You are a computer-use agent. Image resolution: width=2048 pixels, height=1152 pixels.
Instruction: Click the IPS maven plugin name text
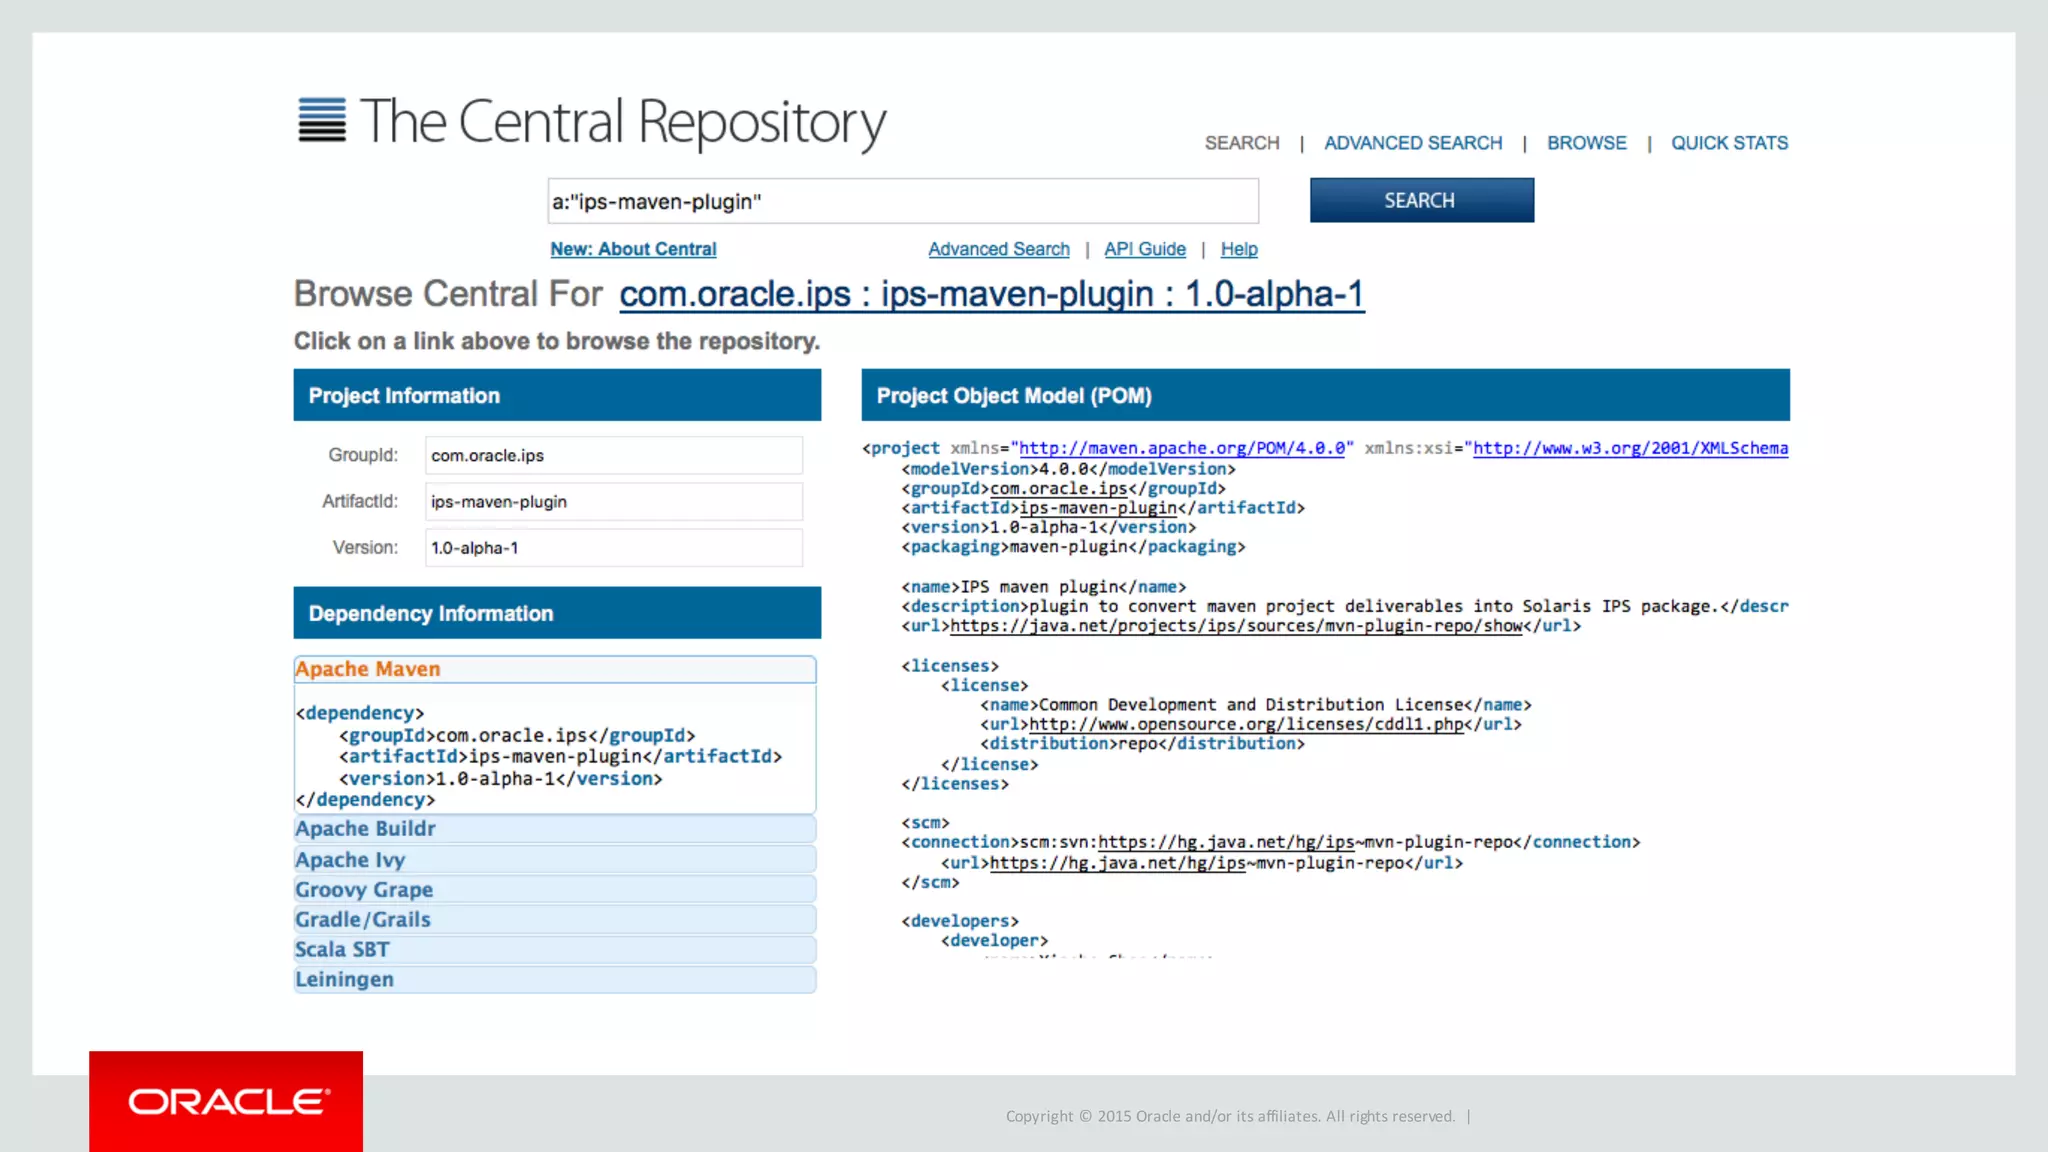1039,587
